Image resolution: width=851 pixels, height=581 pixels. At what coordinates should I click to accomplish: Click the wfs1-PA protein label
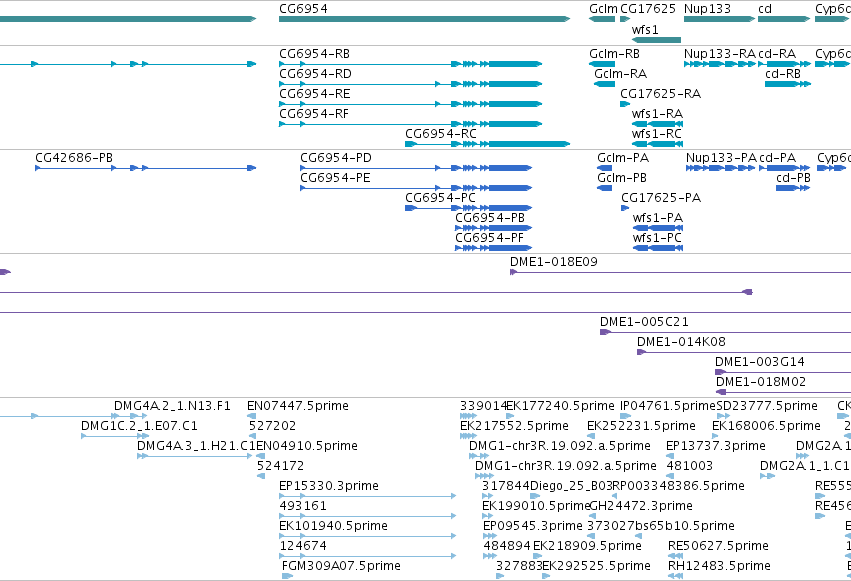point(657,218)
